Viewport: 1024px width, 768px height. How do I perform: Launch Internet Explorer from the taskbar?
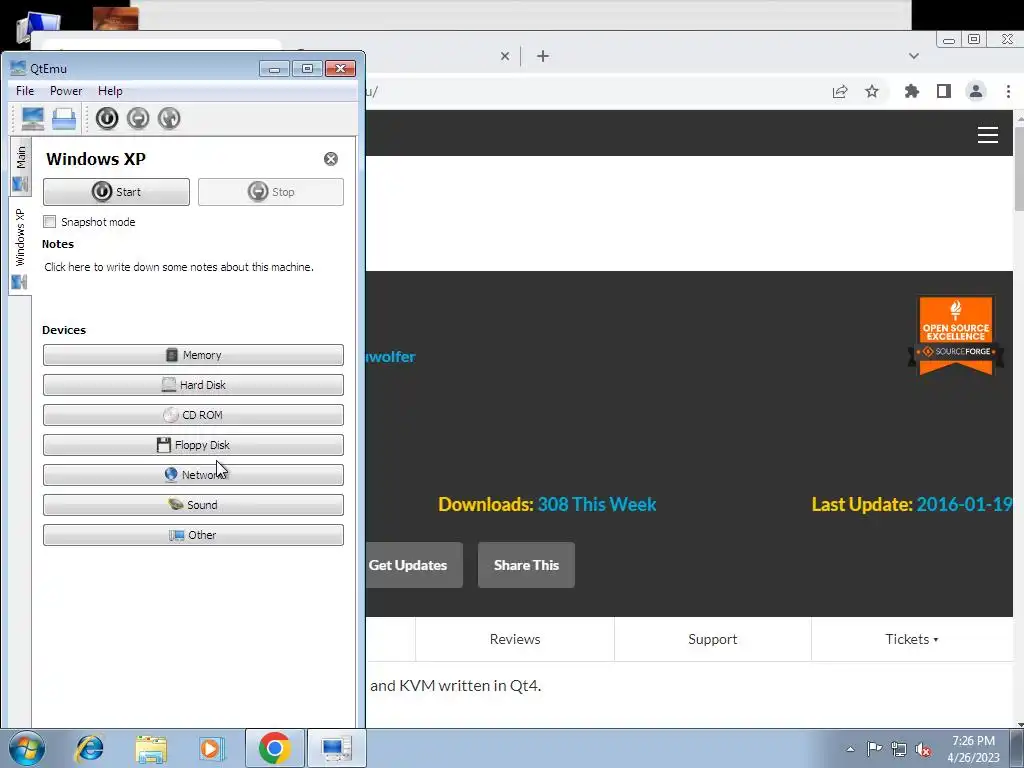[x=89, y=748]
